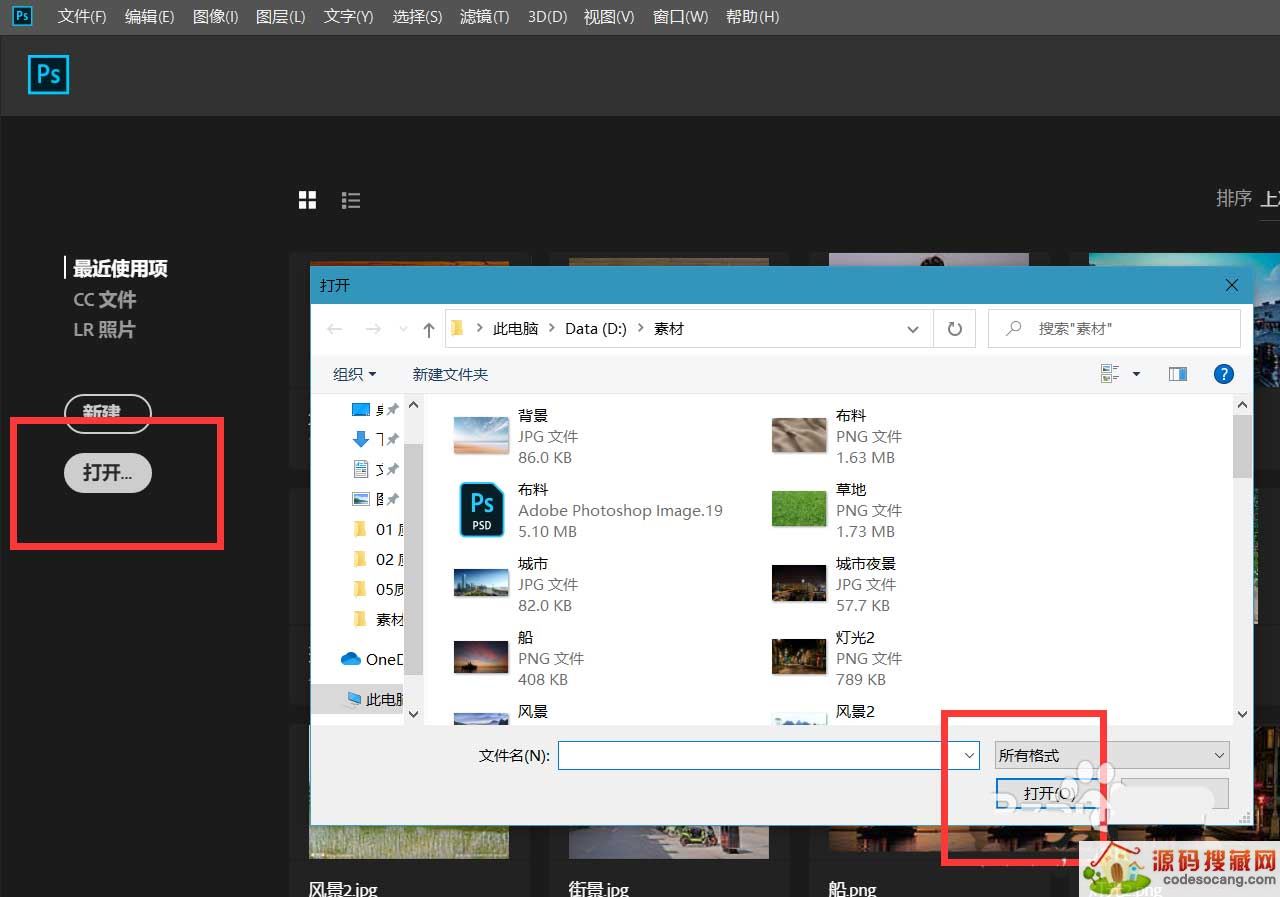
Task: Open the 图层(L) menu
Action: click(x=280, y=17)
